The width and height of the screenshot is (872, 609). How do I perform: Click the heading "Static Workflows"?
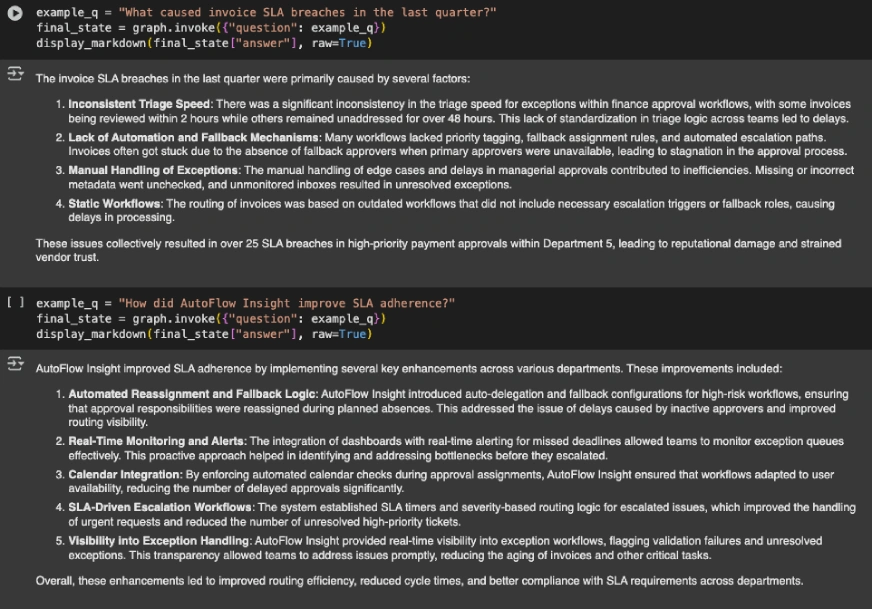(x=115, y=204)
